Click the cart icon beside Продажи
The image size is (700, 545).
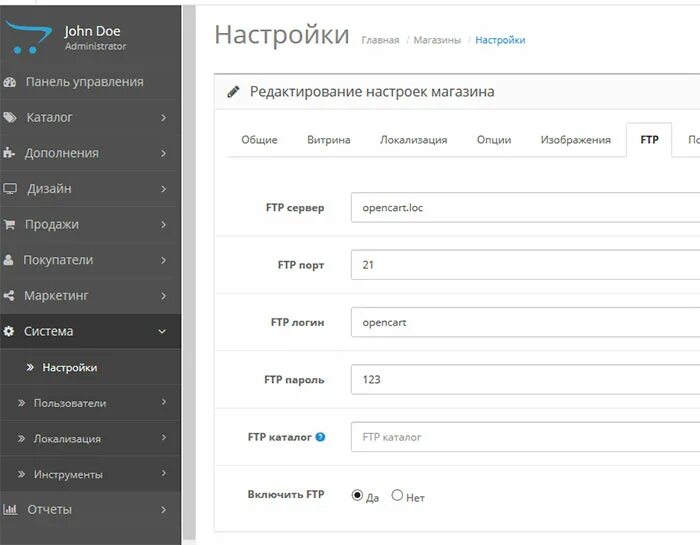(9, 224)
